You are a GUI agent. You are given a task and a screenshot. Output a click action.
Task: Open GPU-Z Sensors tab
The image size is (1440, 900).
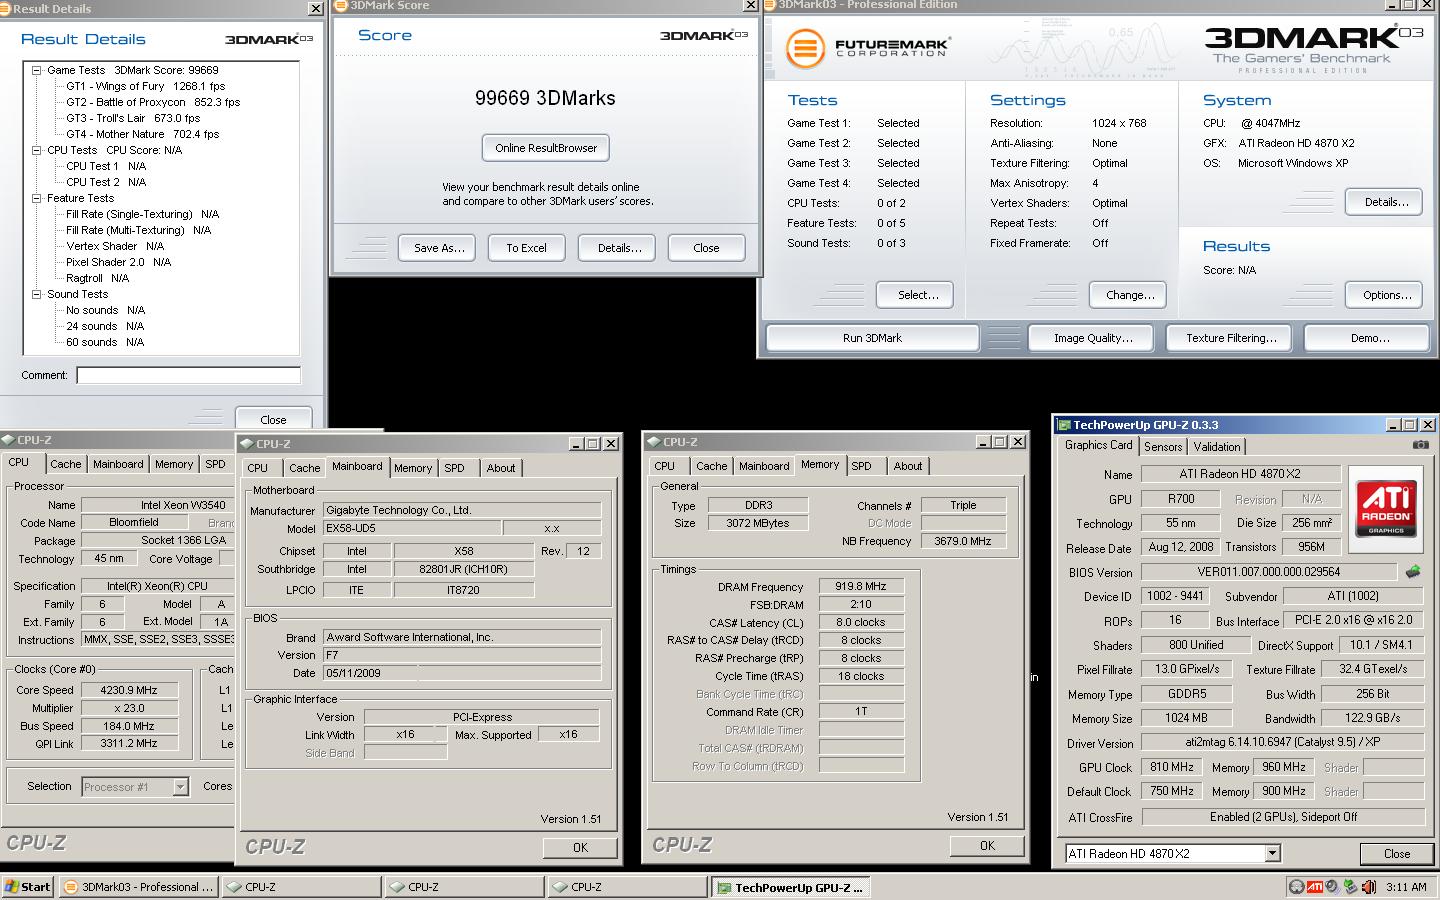1163,447
